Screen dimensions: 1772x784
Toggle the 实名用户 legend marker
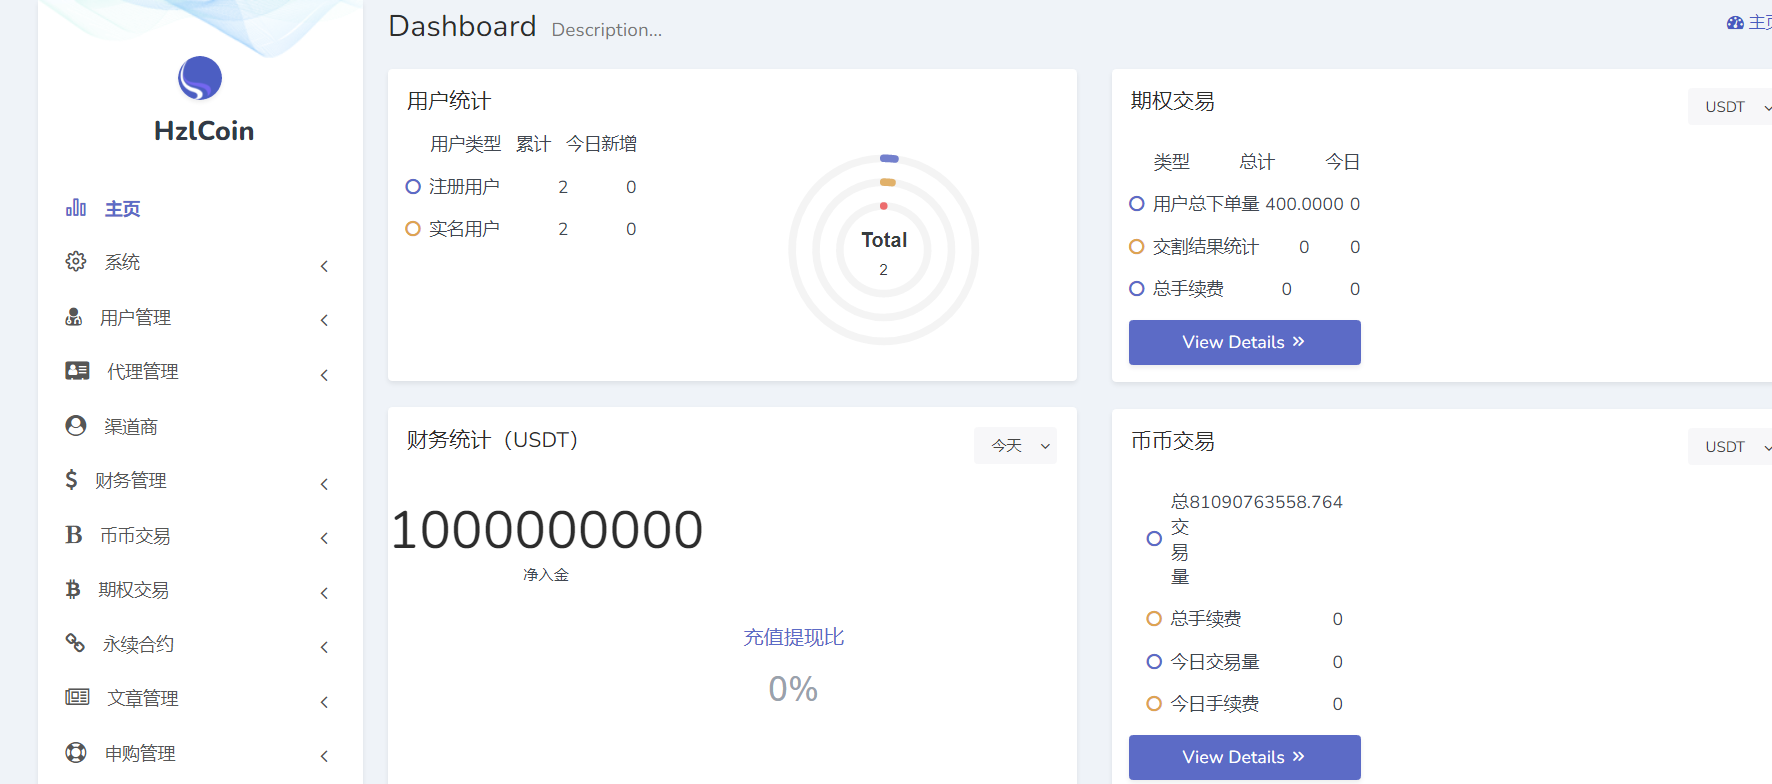coord(413,228)
